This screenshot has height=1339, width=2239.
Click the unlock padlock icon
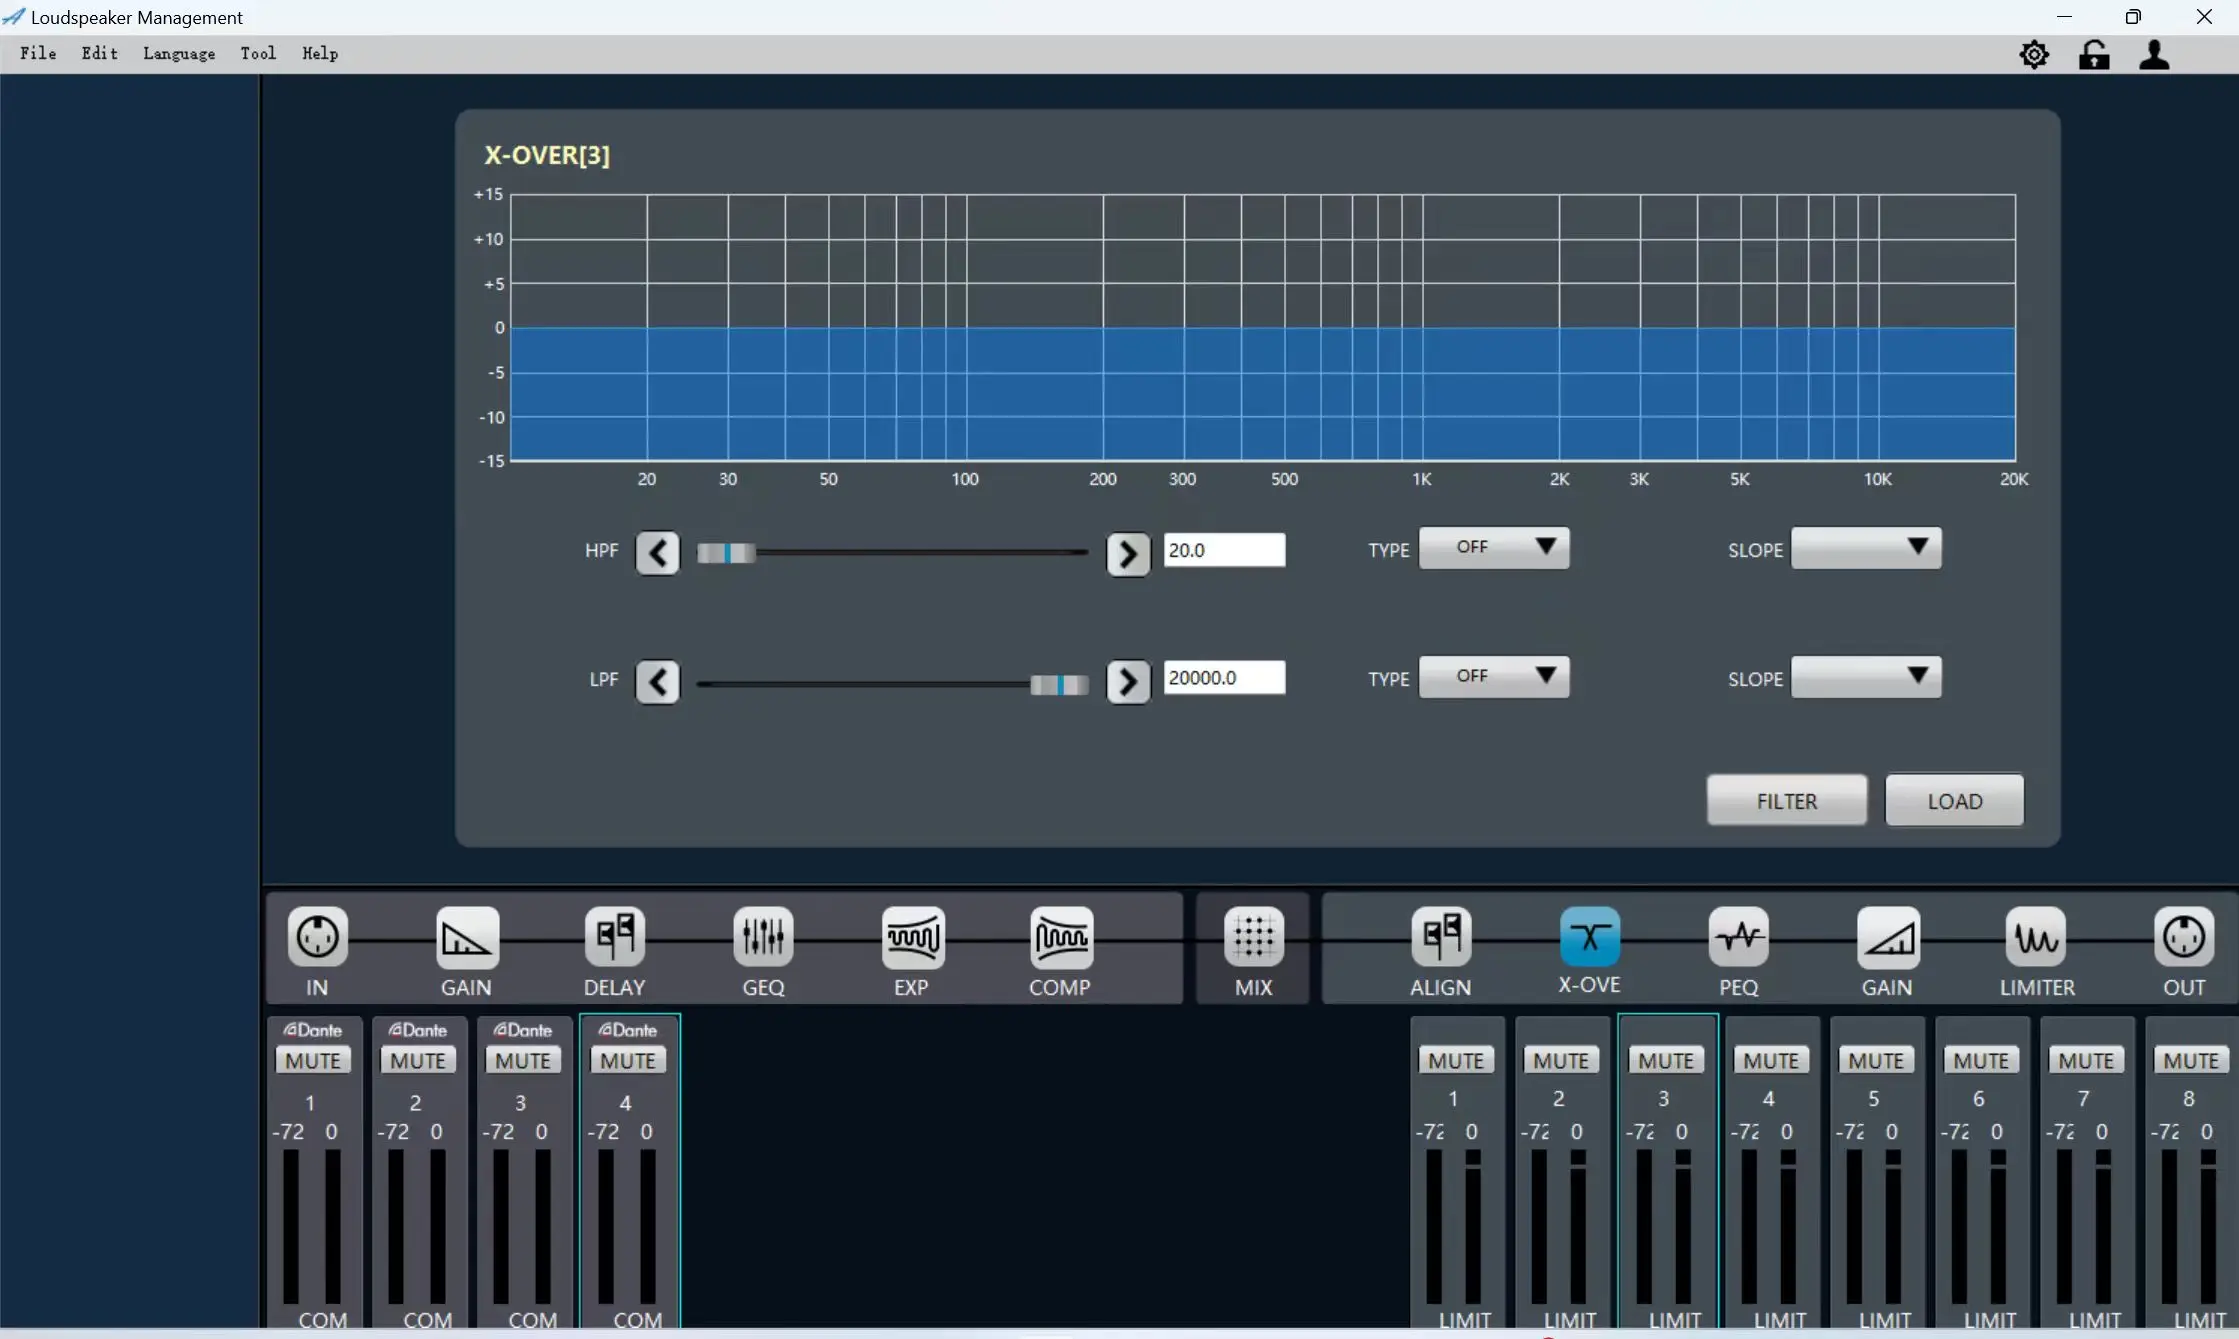click(2094, 55)
